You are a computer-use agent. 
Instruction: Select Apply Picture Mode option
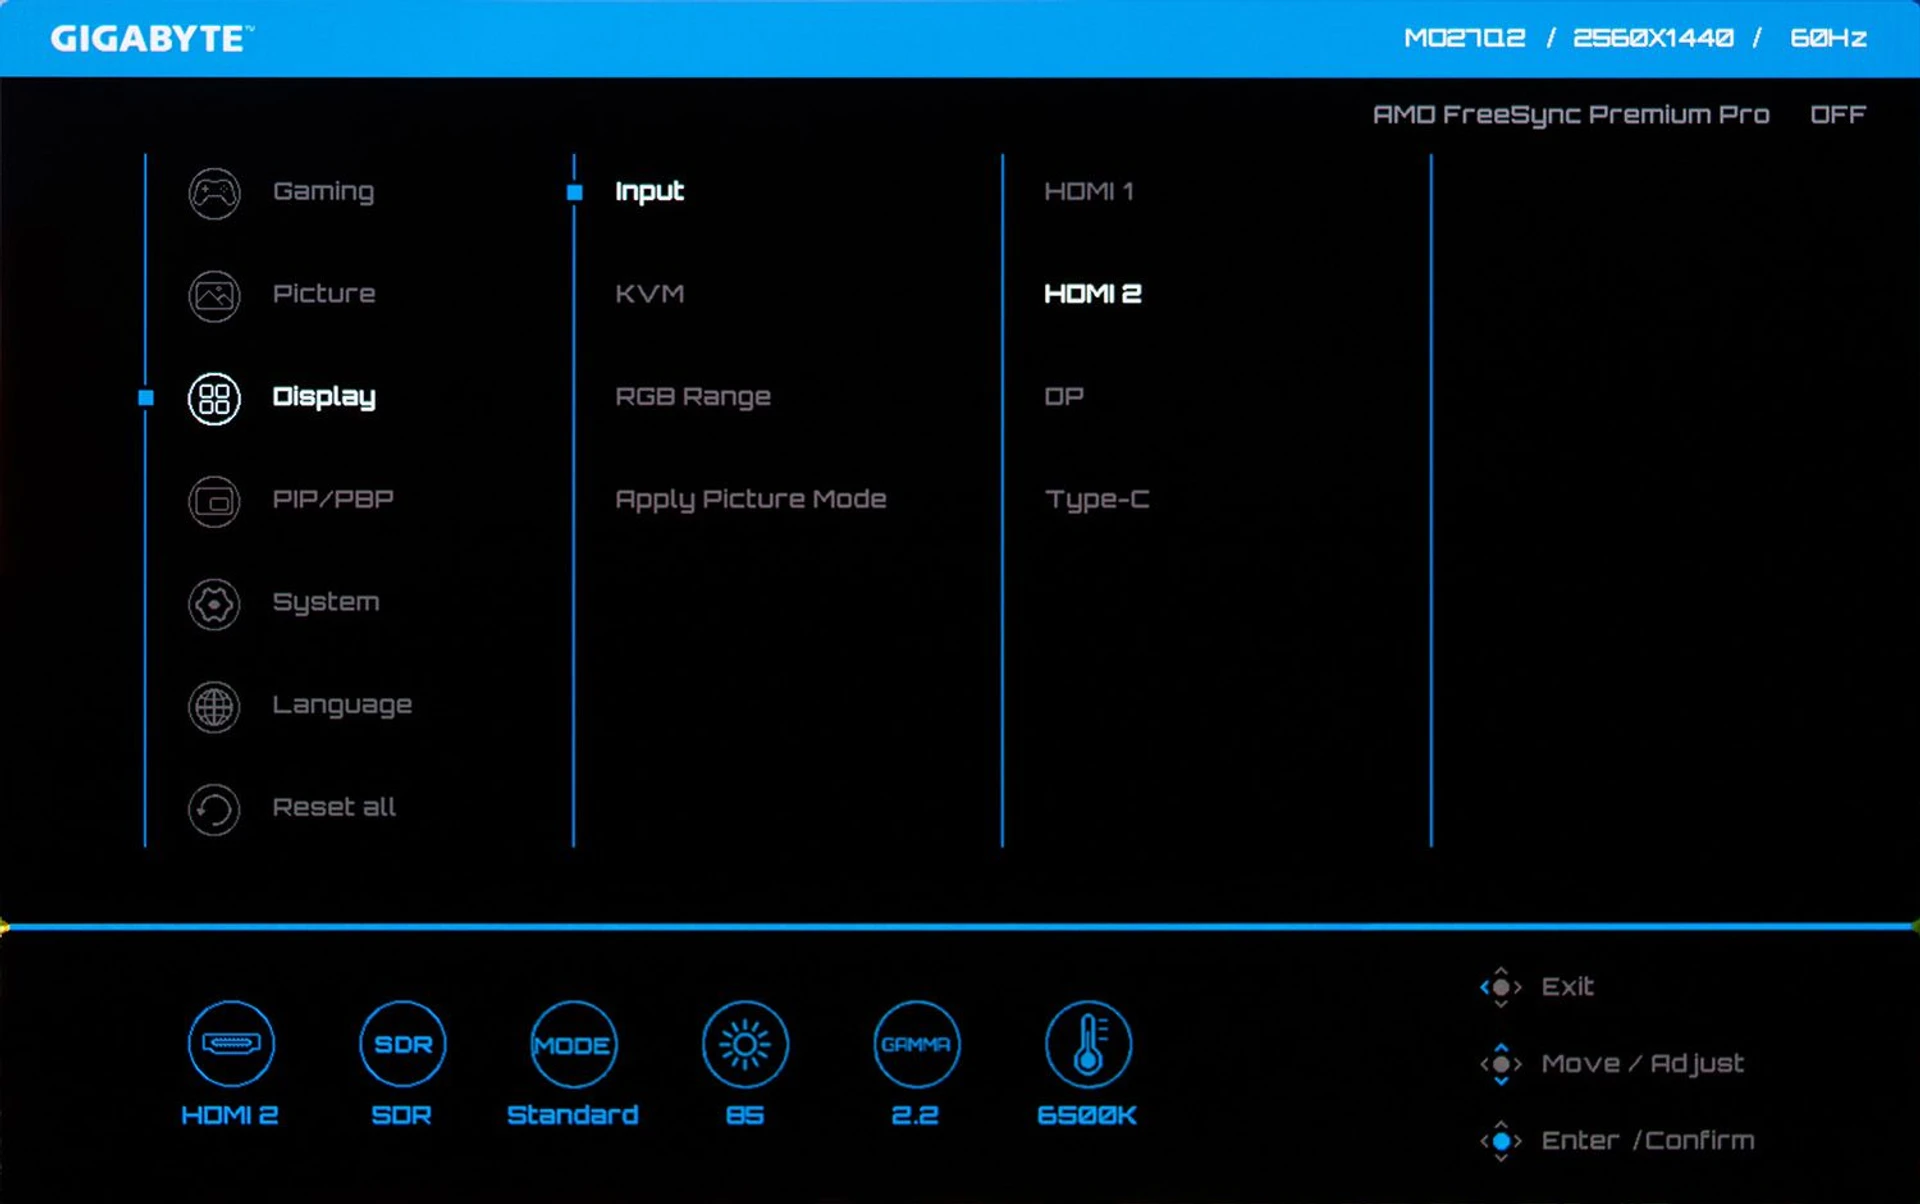coord(751,499)
